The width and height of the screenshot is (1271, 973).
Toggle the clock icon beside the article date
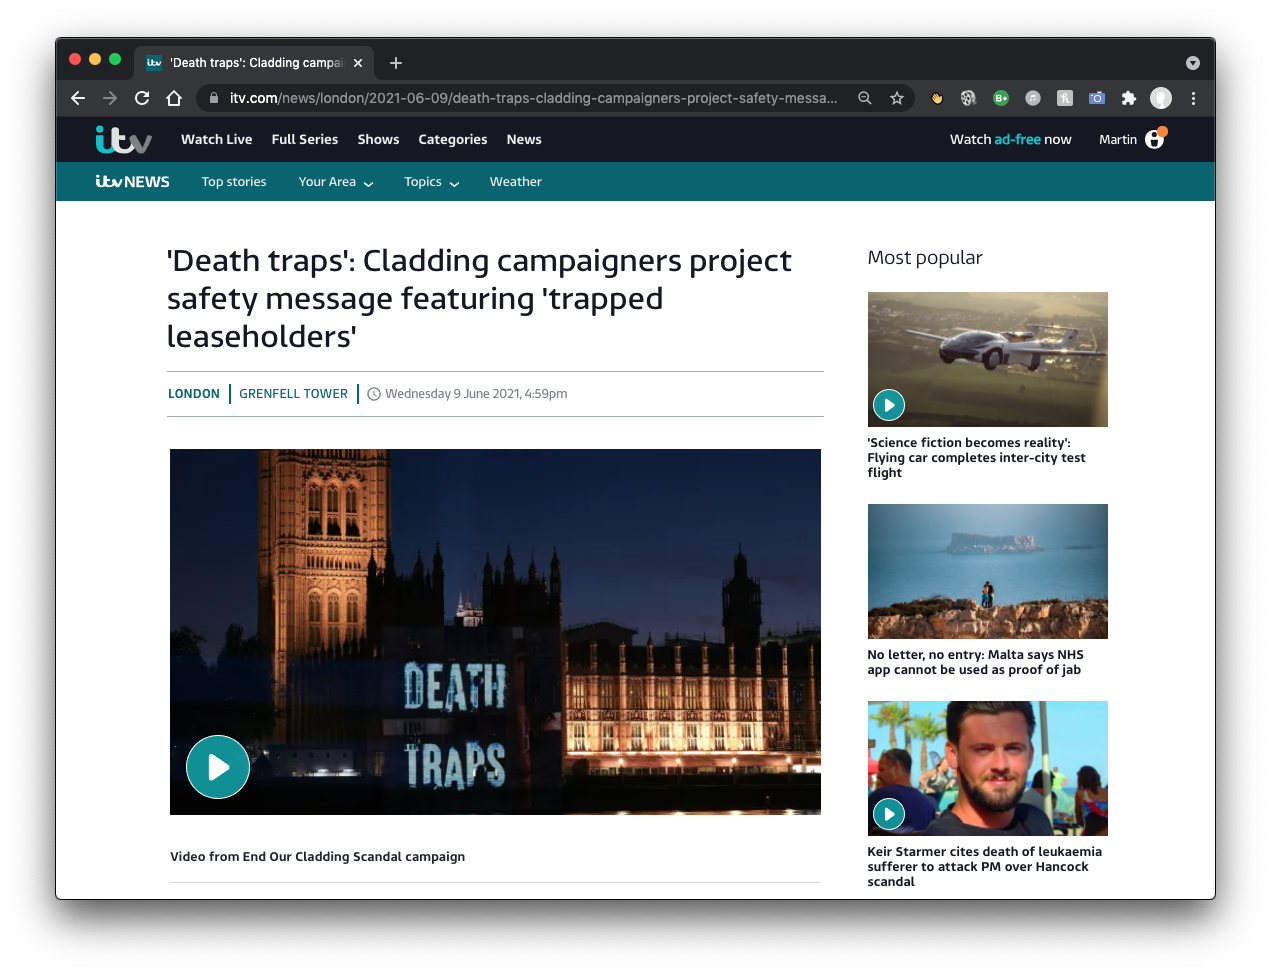pos(373,393)
